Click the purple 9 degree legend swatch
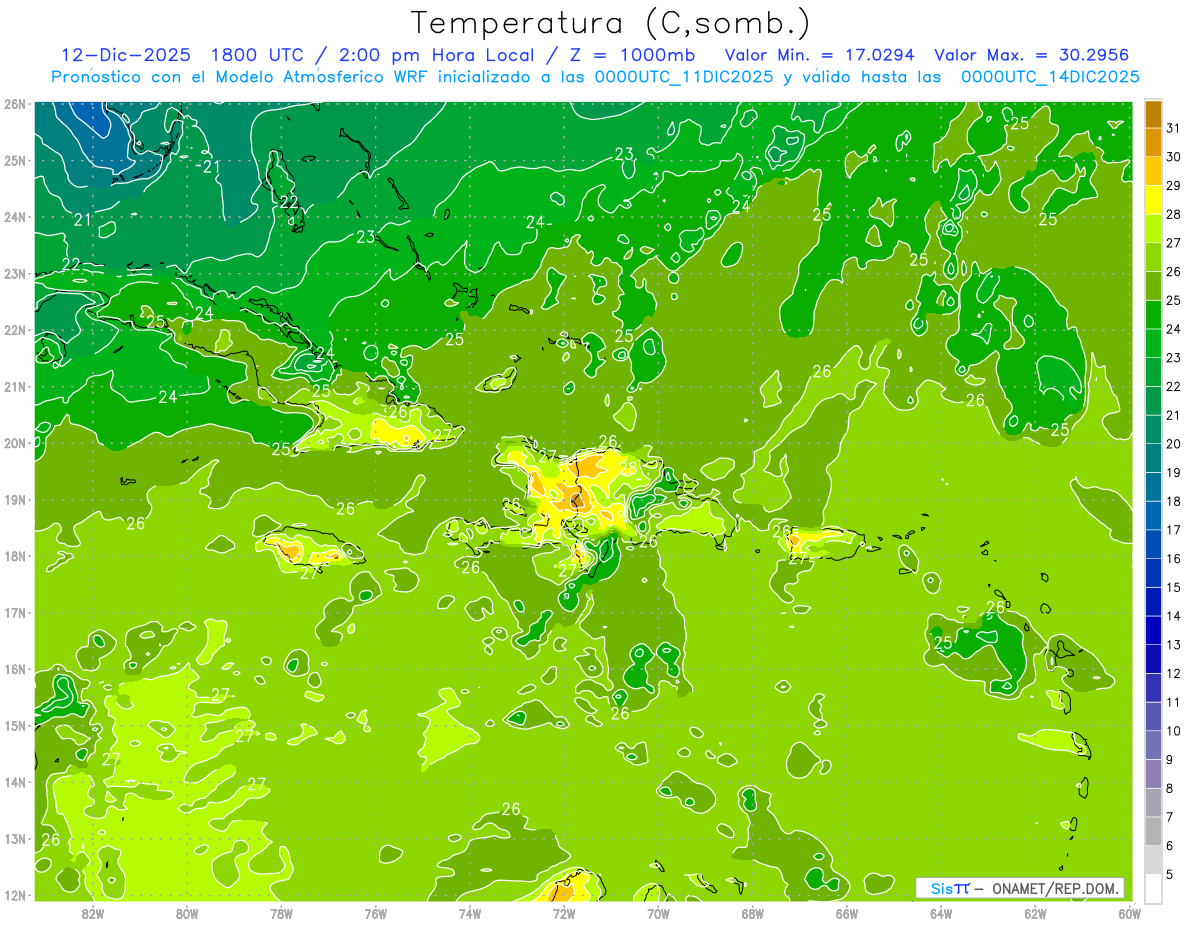 (1153, 774)
